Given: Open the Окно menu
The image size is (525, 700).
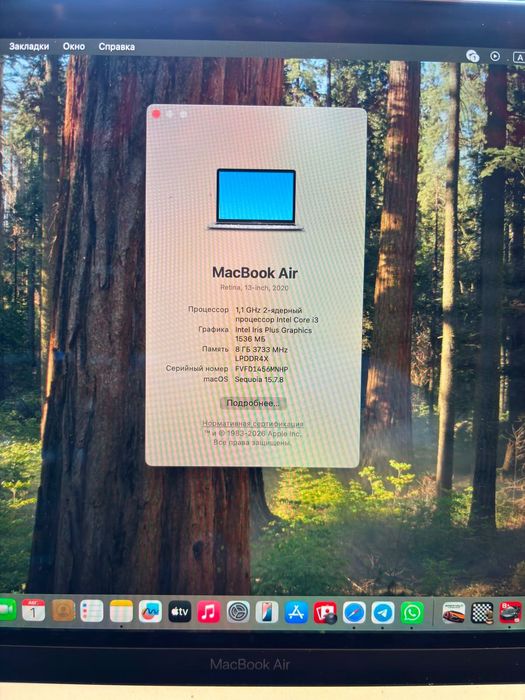Looking at the screenshot, I should click(74, 46).
